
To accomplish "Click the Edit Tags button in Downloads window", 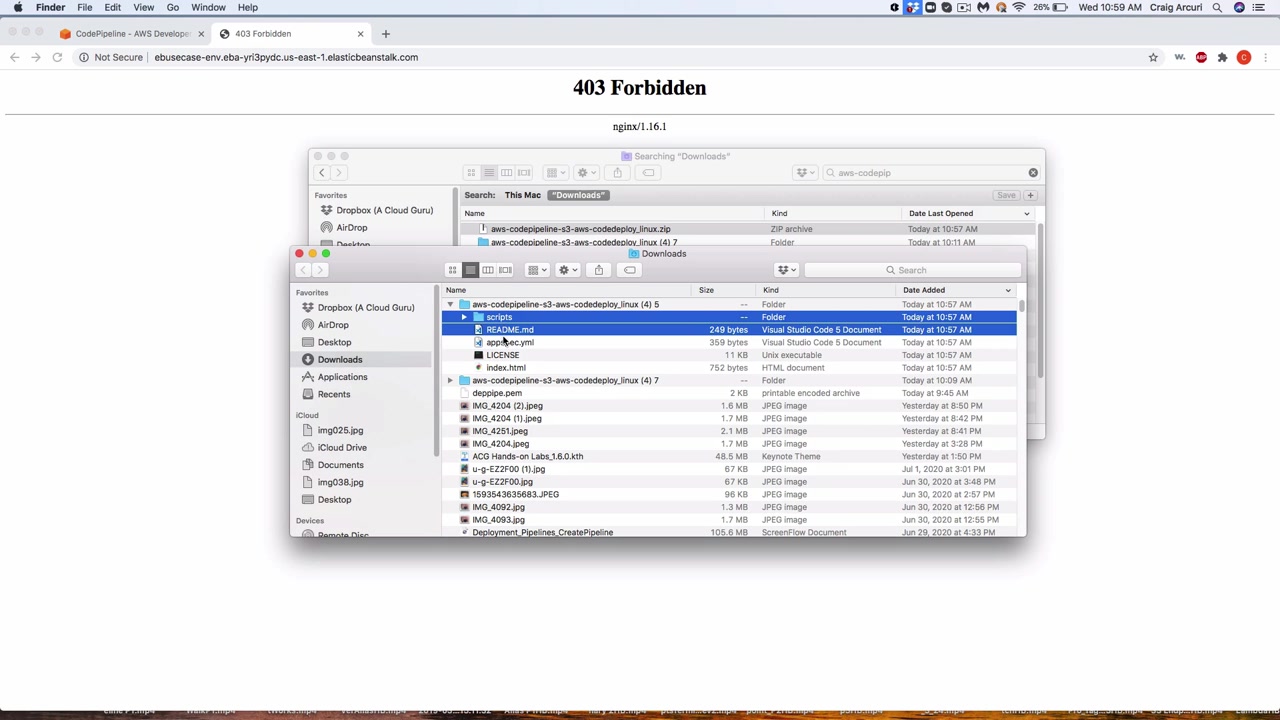I will click(630, 270).
